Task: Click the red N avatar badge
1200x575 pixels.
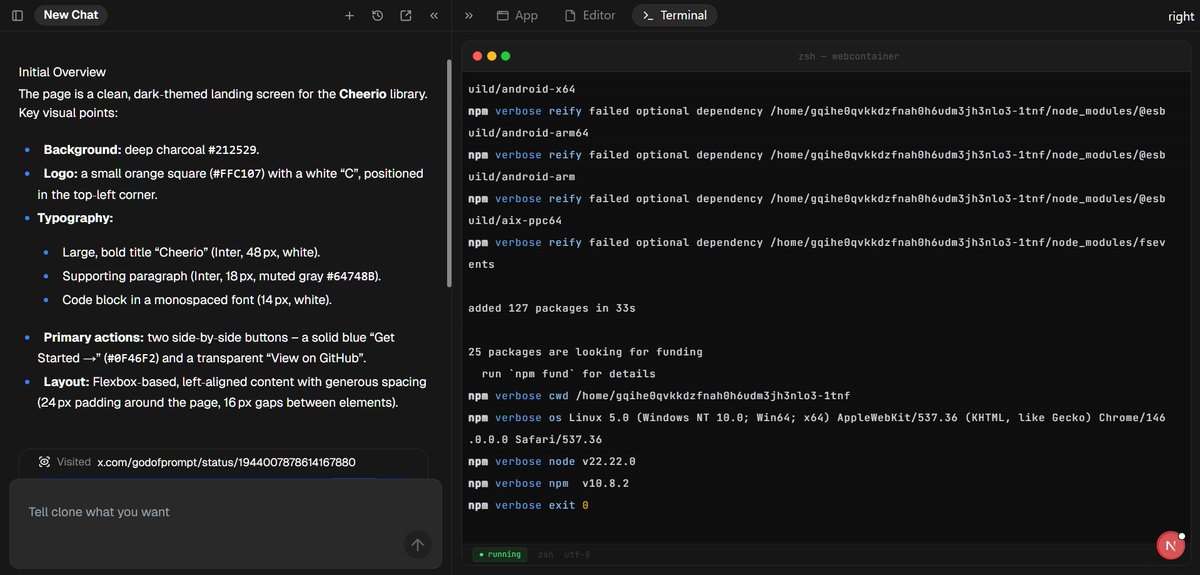Action: [x=1170, y=545]
